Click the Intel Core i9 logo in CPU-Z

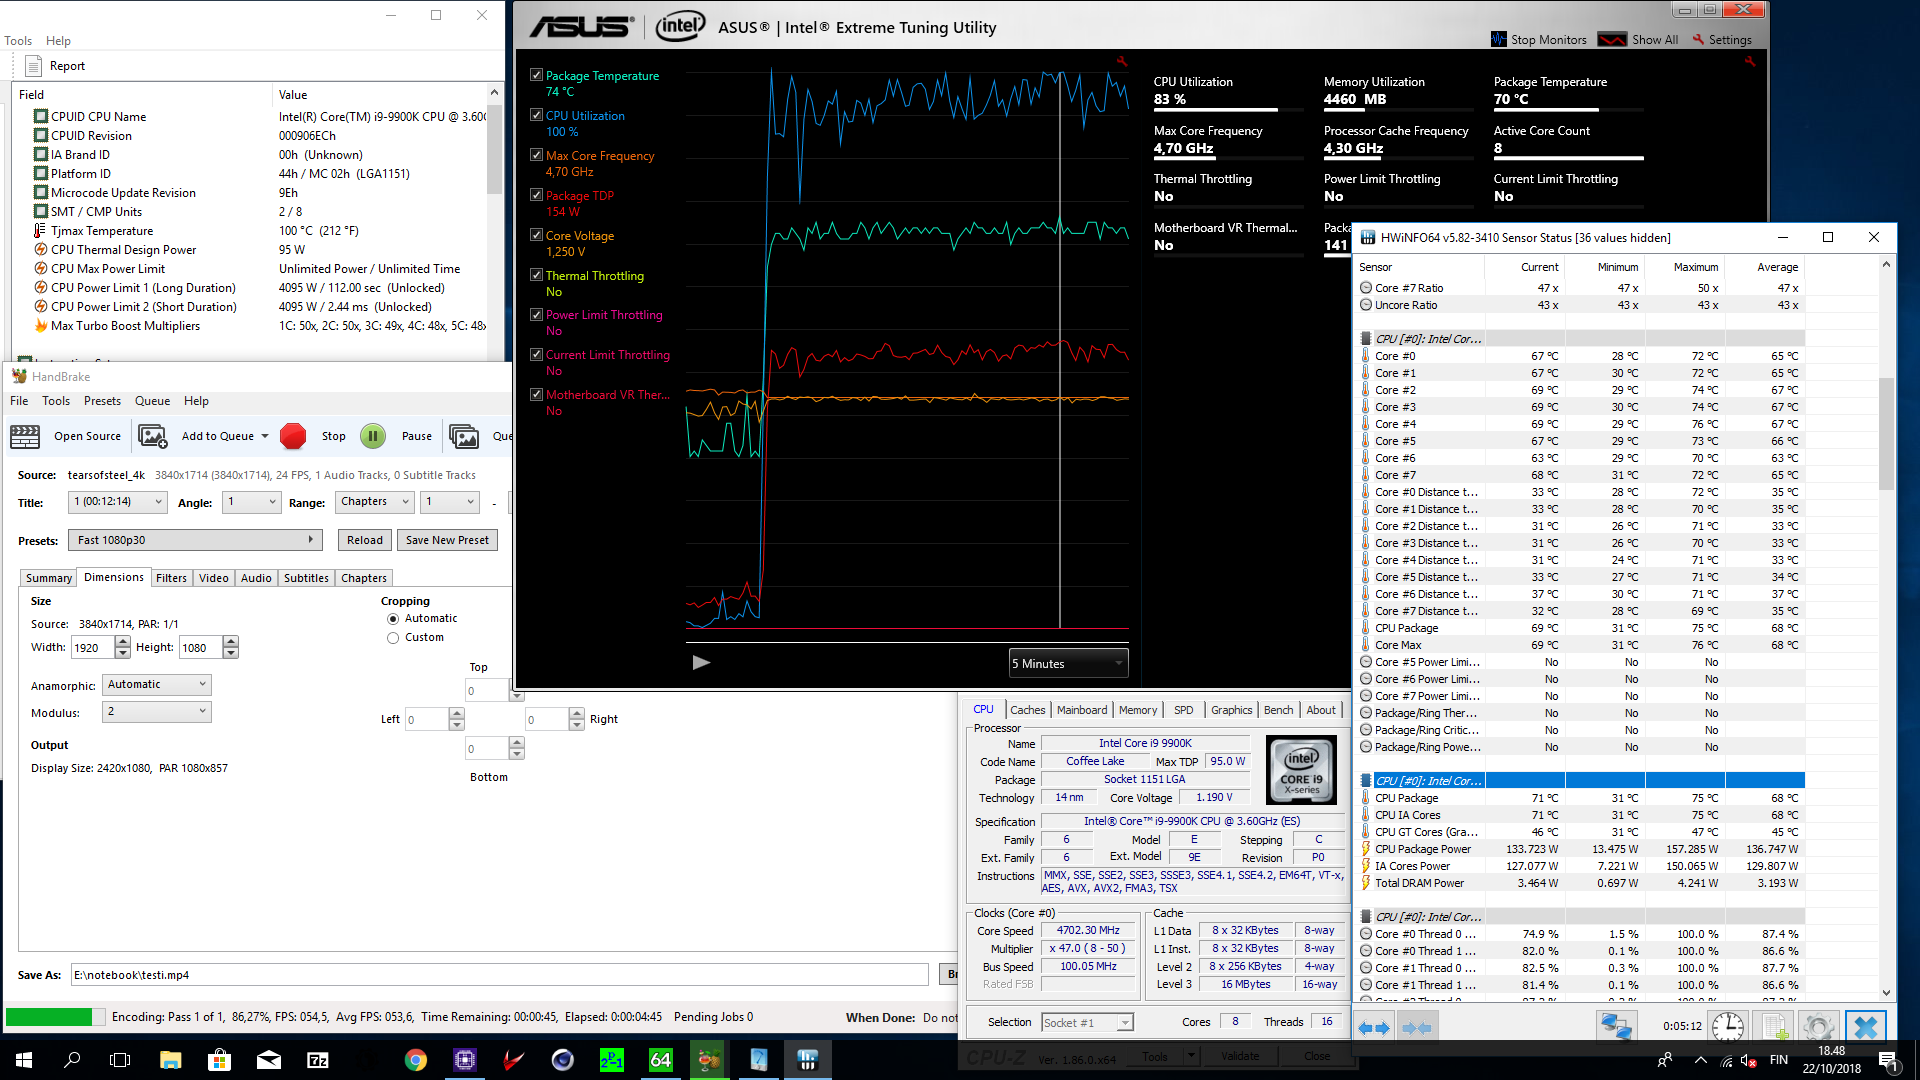[x=1301, y=770]
